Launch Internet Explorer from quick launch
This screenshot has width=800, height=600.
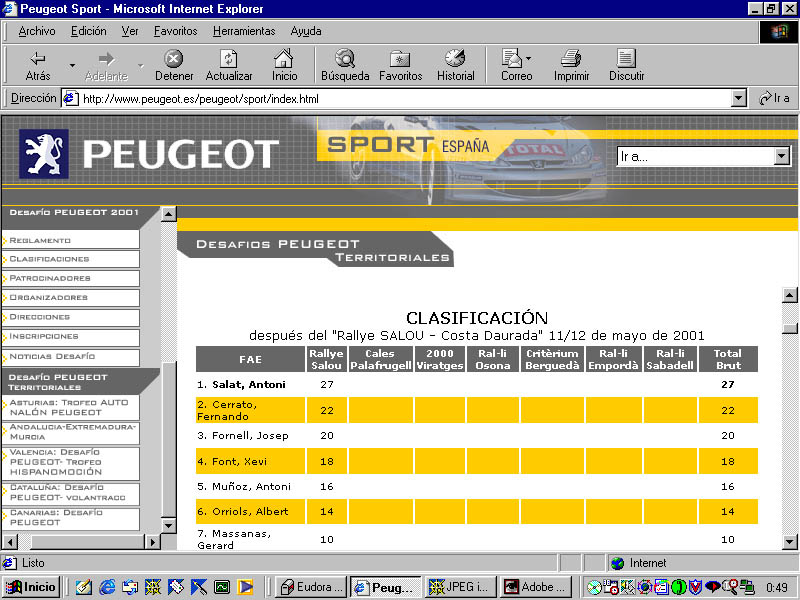(x=107, y=587)
